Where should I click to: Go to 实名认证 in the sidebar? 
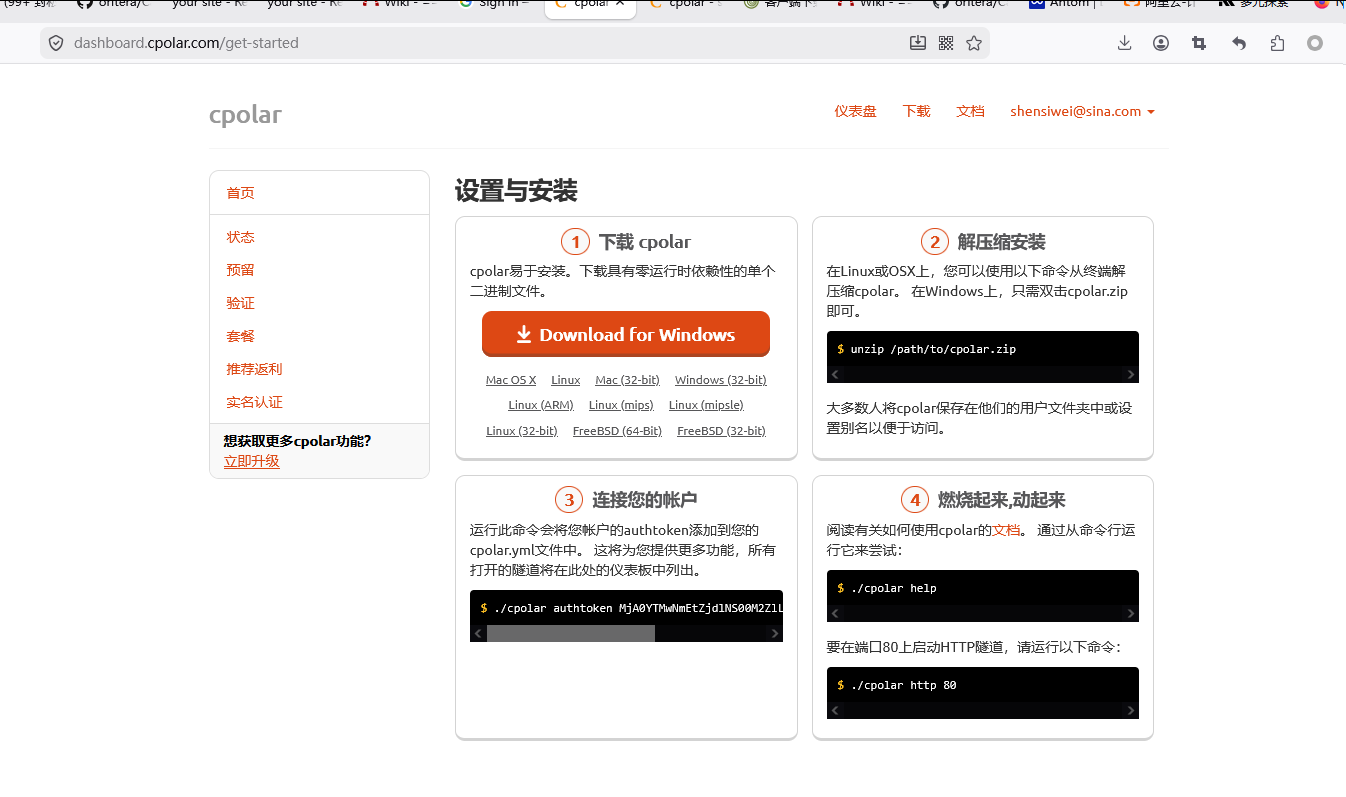tap(254, 402)
